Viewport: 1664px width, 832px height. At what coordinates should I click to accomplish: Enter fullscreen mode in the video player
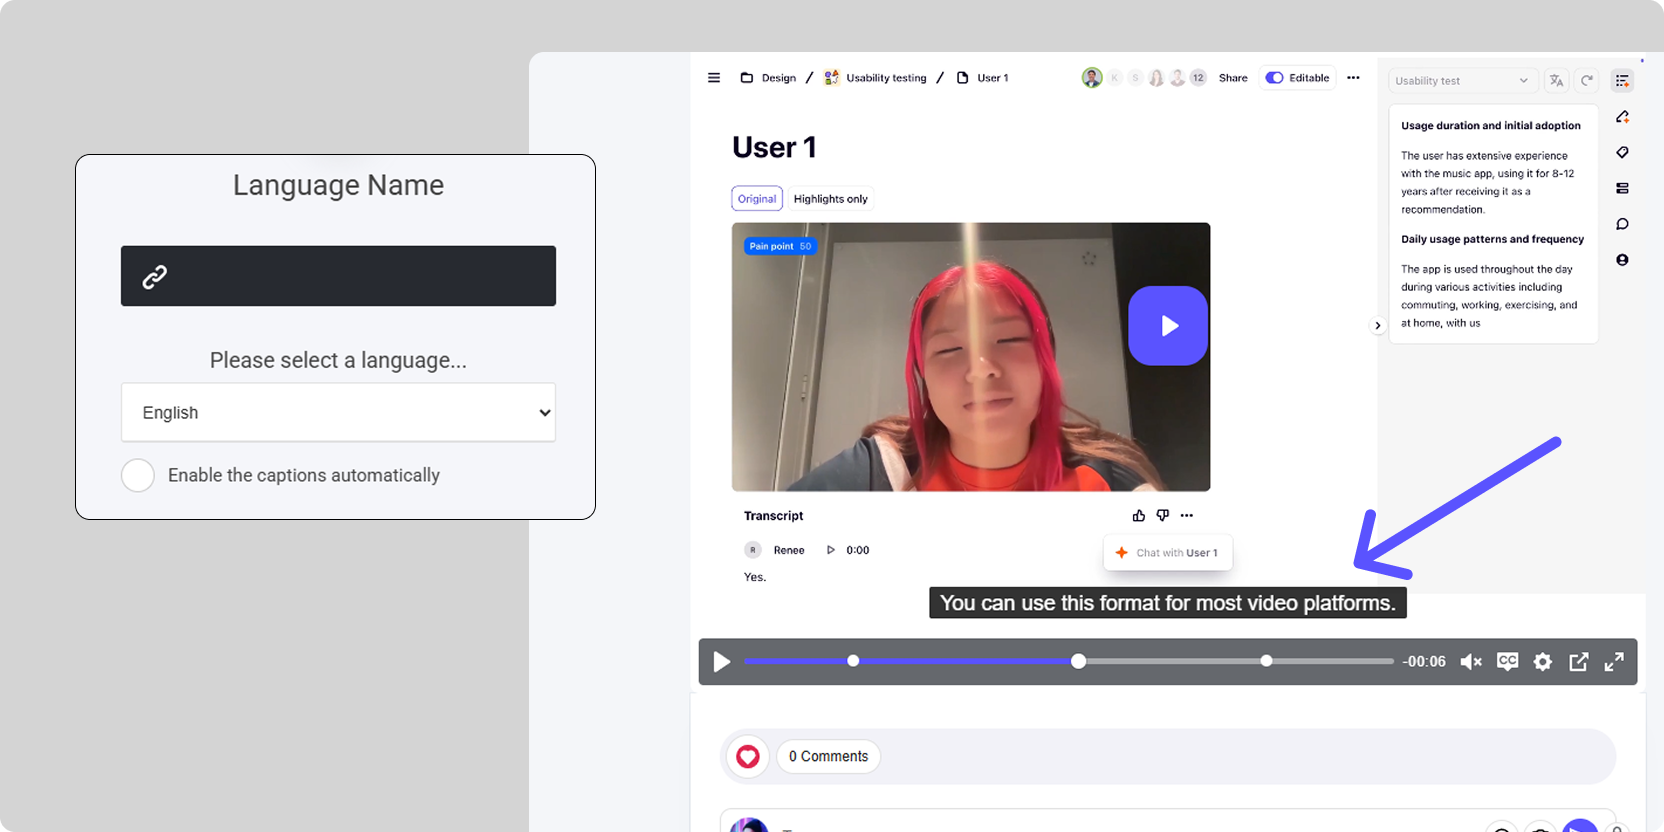(1614, 662)
